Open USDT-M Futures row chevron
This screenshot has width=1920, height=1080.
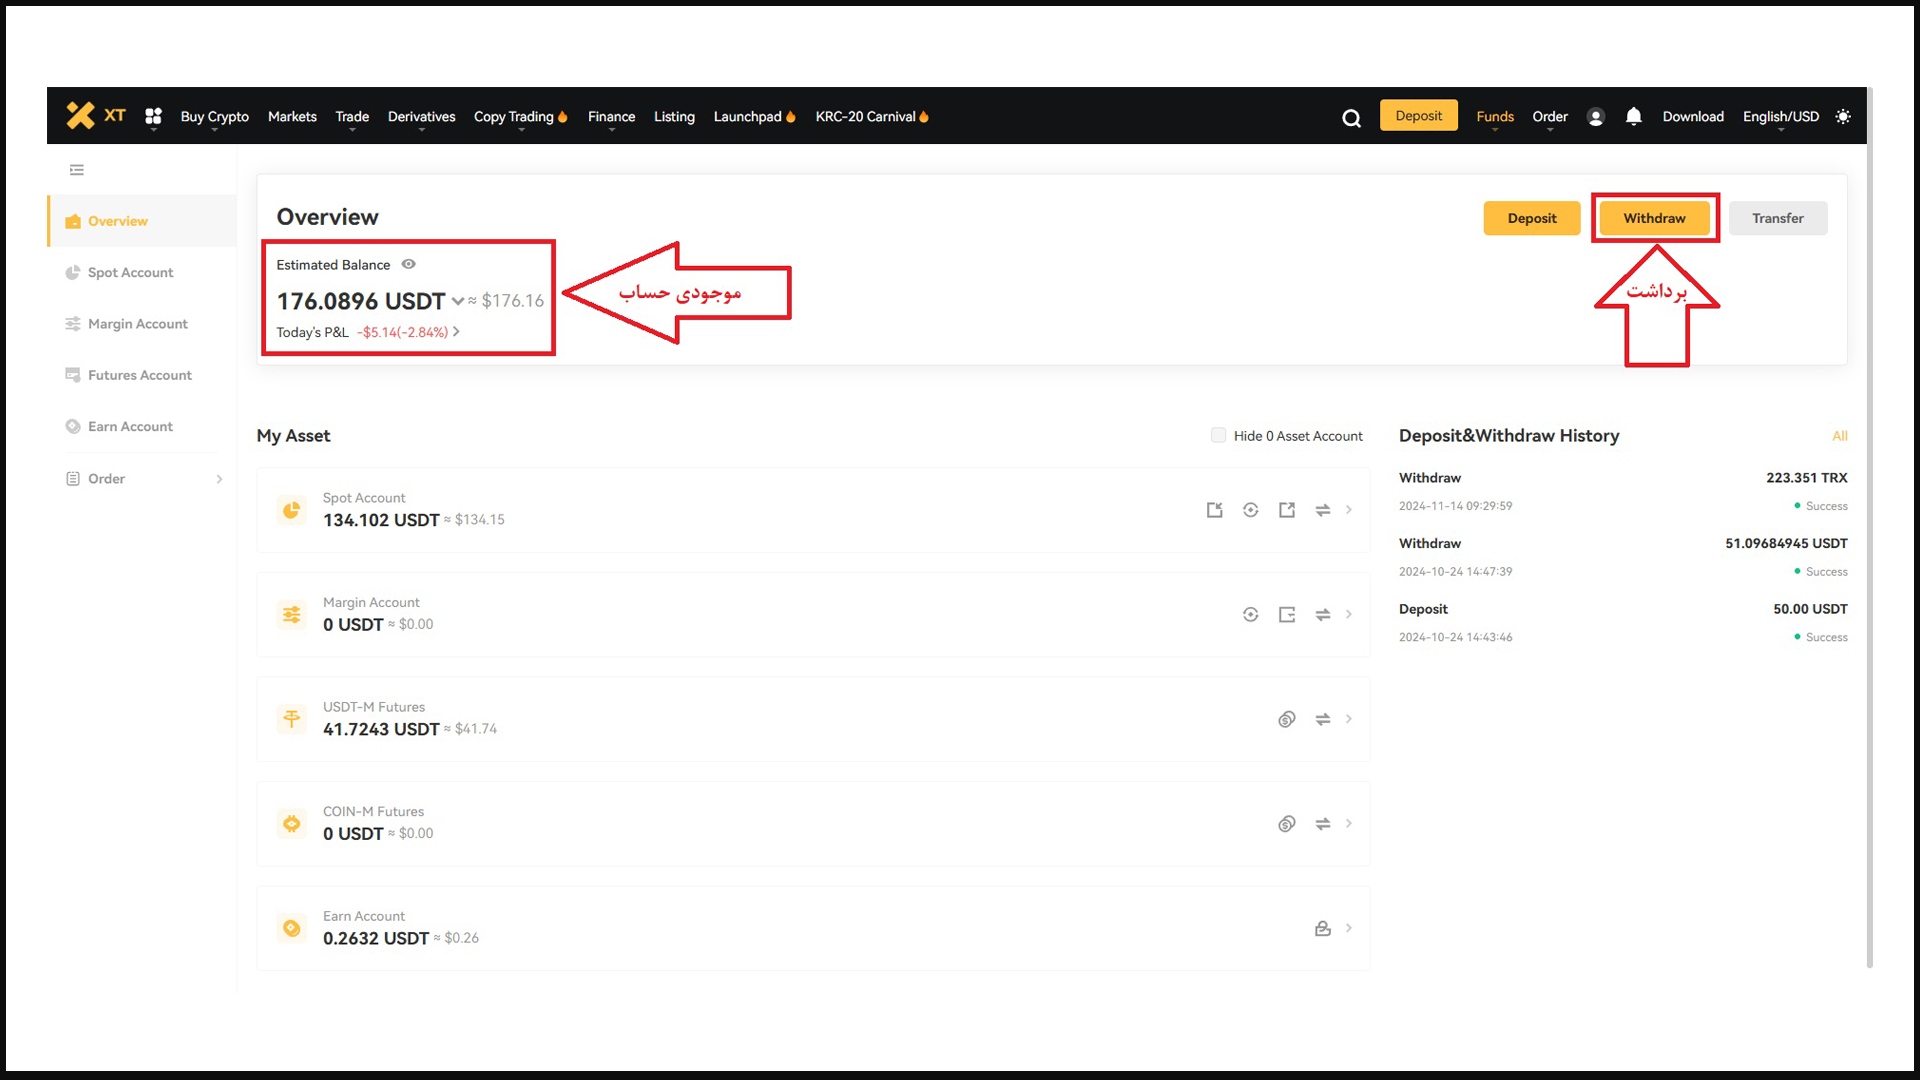tap(1349, 719)
